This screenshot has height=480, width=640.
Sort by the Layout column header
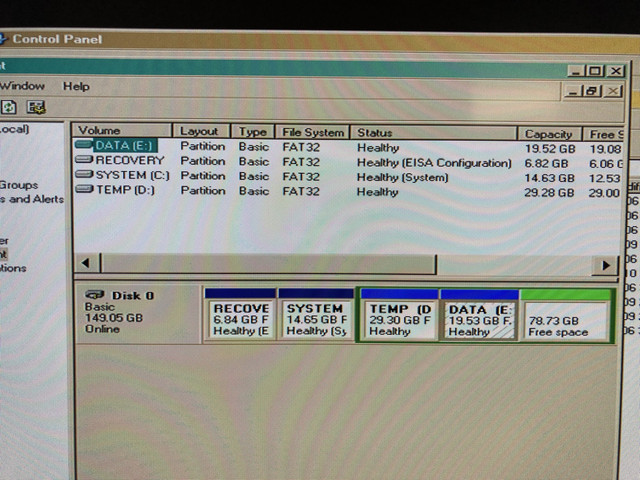click(x=201, y=131)
